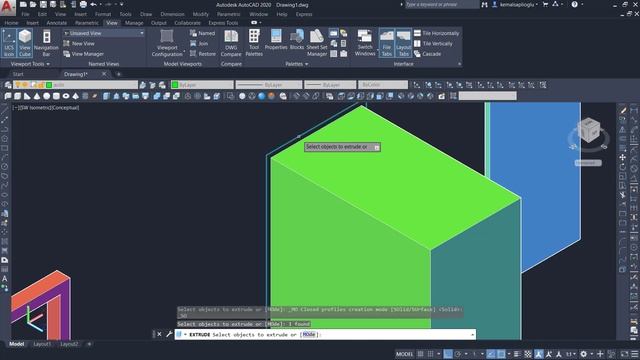The width and height of the screenshot is (640, 360).
Task: Open the Tool Palettes
Action: coord(254,43)
